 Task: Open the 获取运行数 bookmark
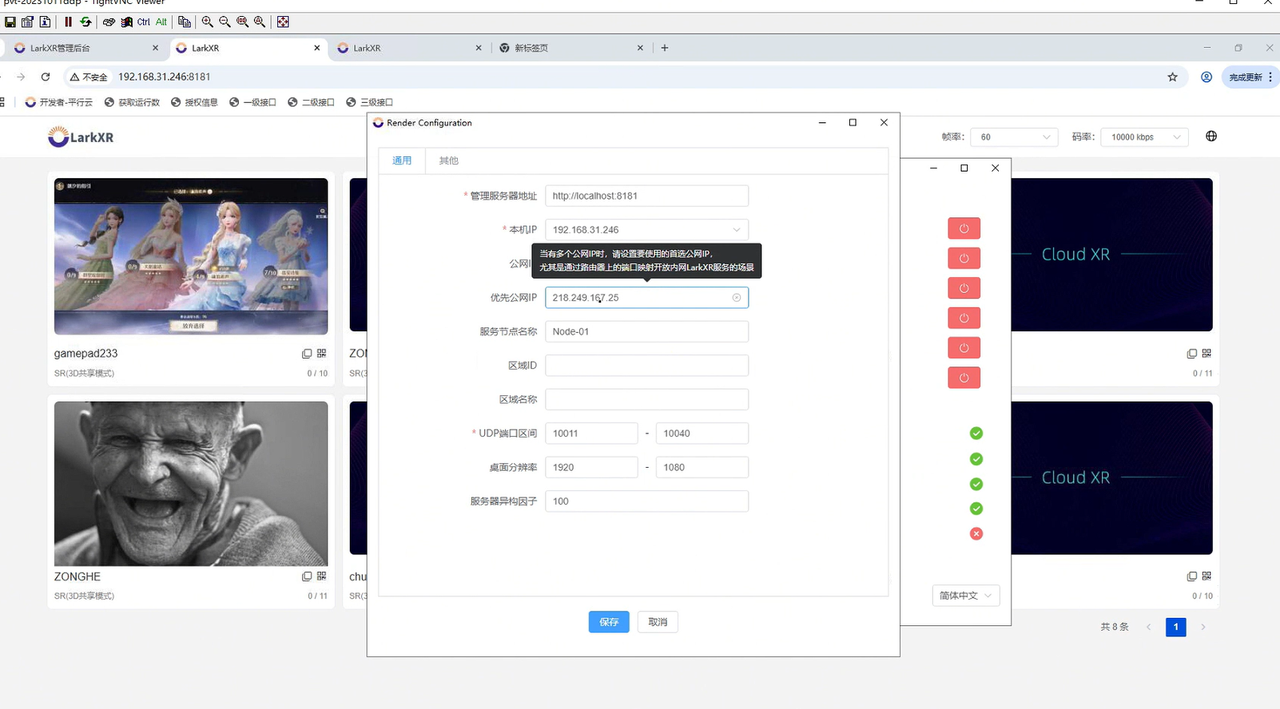click(x=132, y=102)
